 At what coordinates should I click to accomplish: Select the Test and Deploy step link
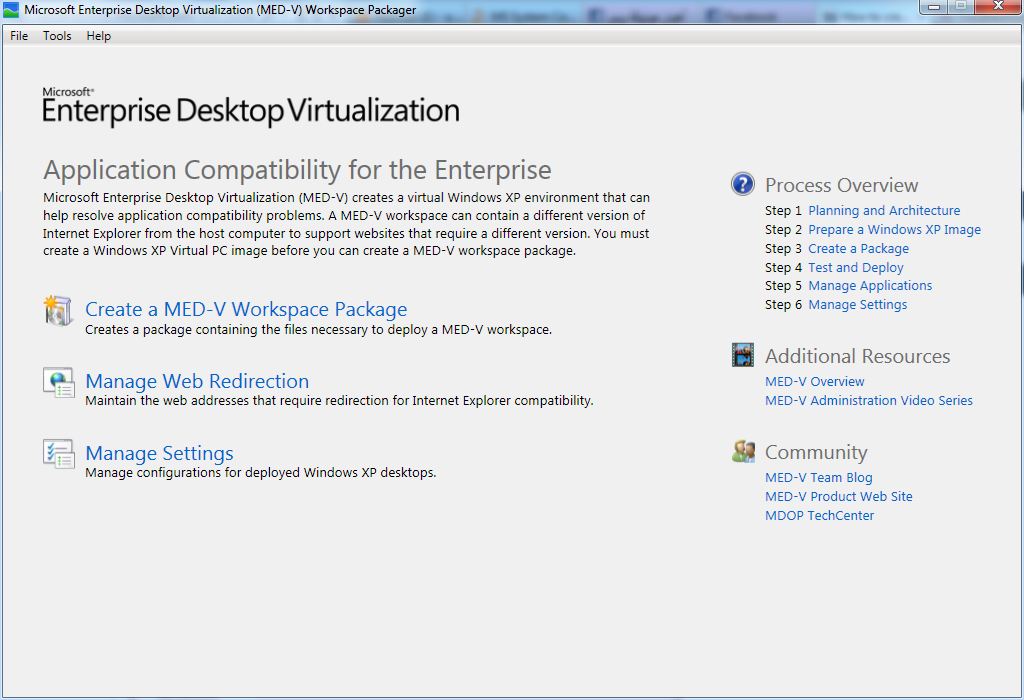click(855, 268)
